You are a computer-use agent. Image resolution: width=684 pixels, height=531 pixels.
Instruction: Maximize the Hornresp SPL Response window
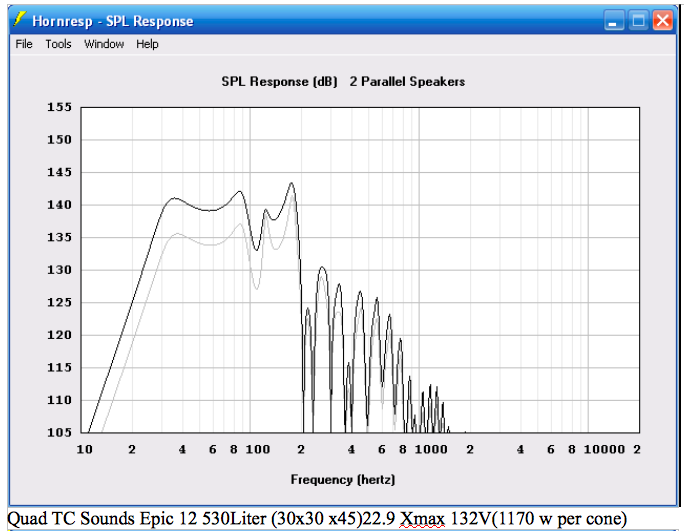pos(638,21)
